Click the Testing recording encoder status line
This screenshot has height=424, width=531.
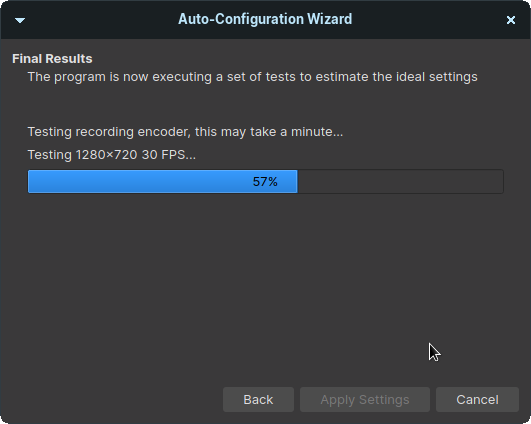click(x=185, y=132)
